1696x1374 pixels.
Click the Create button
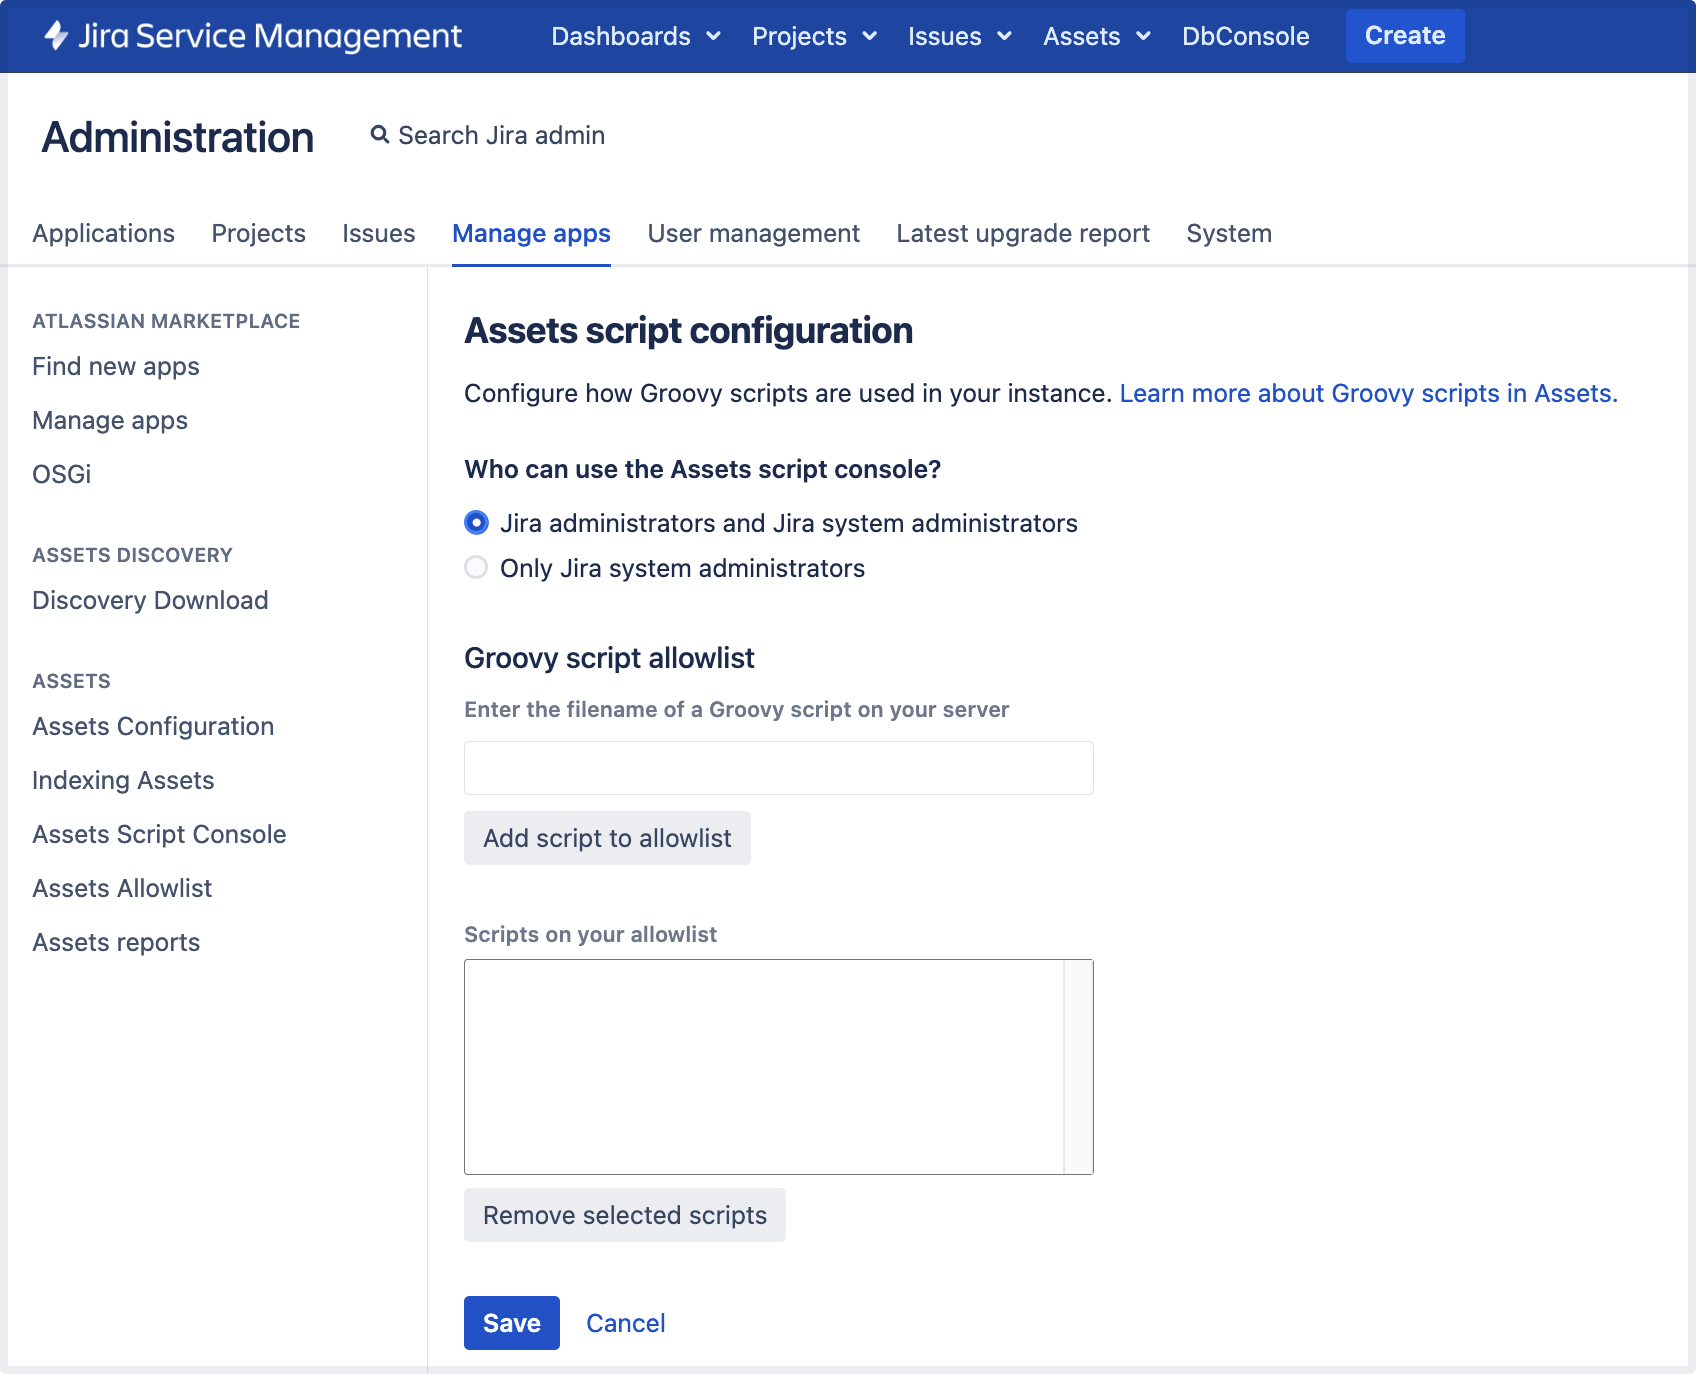(x=1405, y=36)
